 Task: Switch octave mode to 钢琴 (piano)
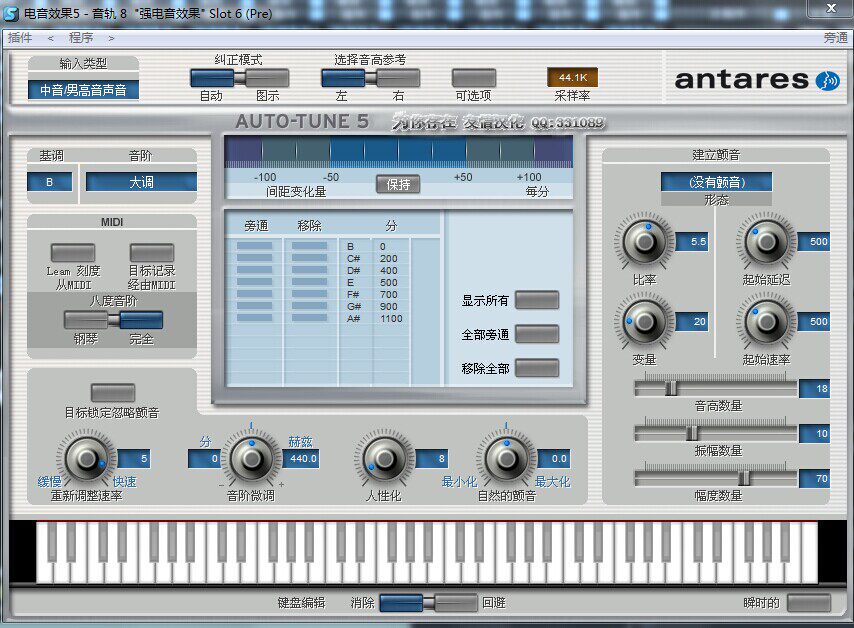[x=86, y=320]
